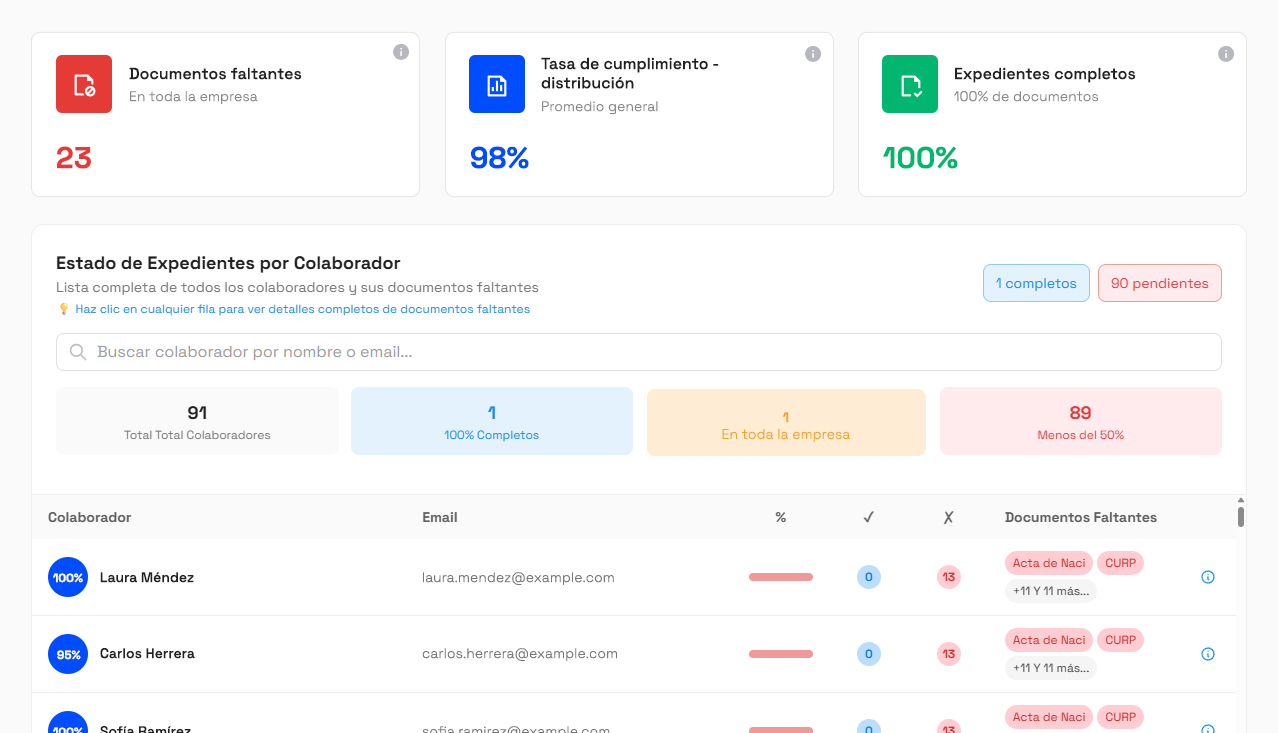Open info tooltip on Tasa de cumplimiento card
This screenshot has height=733, width=1278.
(x=813, y=54)
